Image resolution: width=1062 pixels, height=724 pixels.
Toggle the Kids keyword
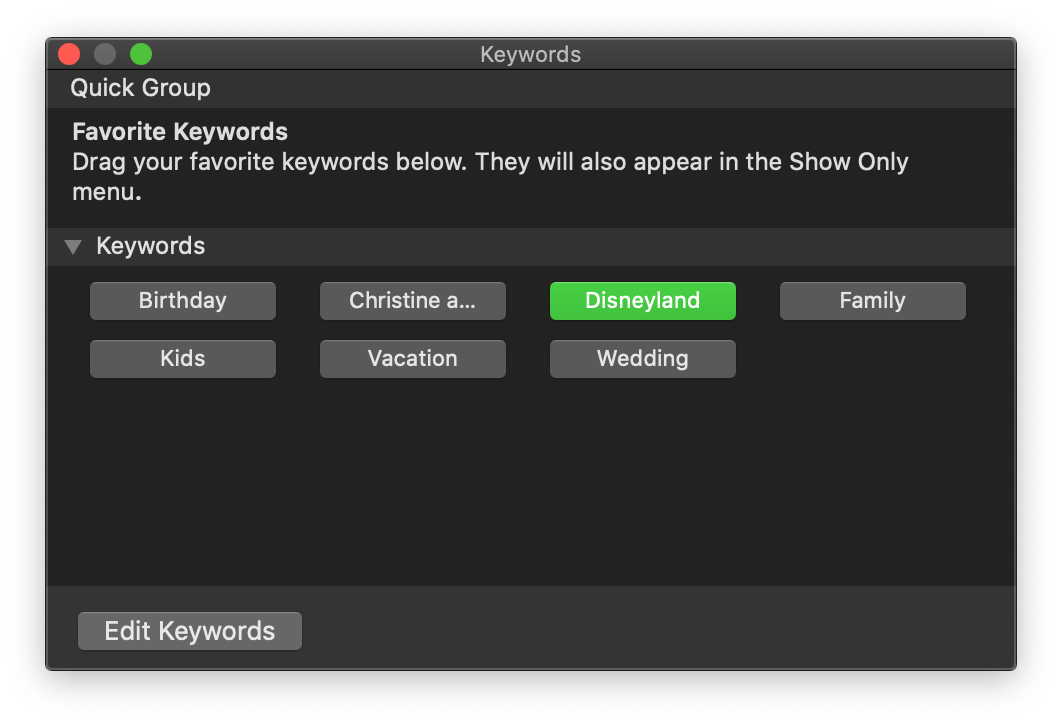[183, 359]
